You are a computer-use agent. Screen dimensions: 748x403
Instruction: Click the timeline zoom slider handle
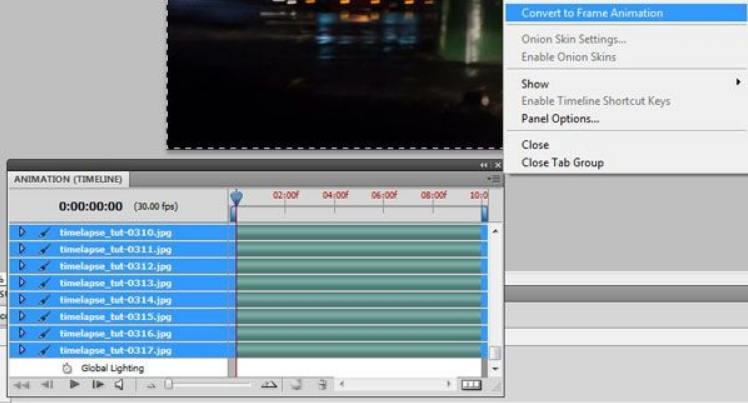(168, 384)
